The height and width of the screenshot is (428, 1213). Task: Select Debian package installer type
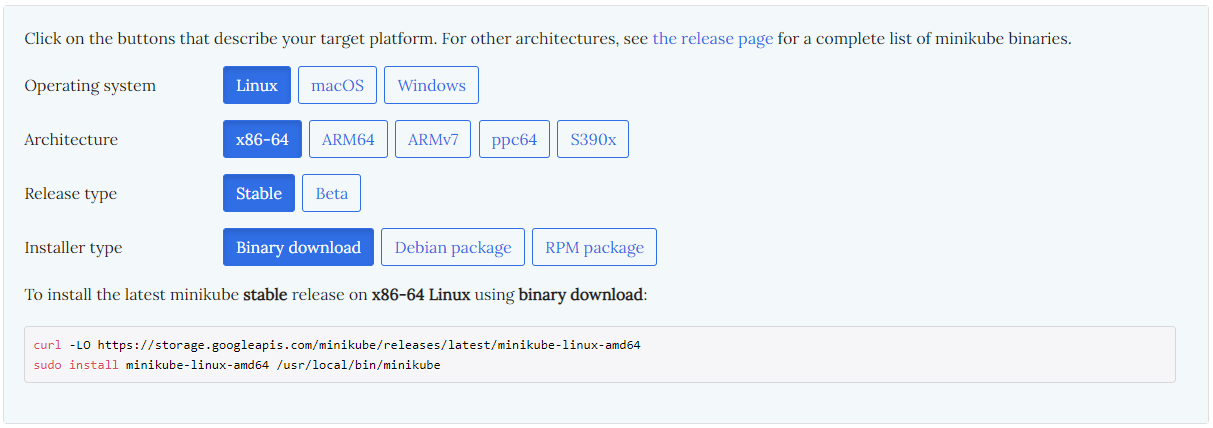click(x=453, y=247)
